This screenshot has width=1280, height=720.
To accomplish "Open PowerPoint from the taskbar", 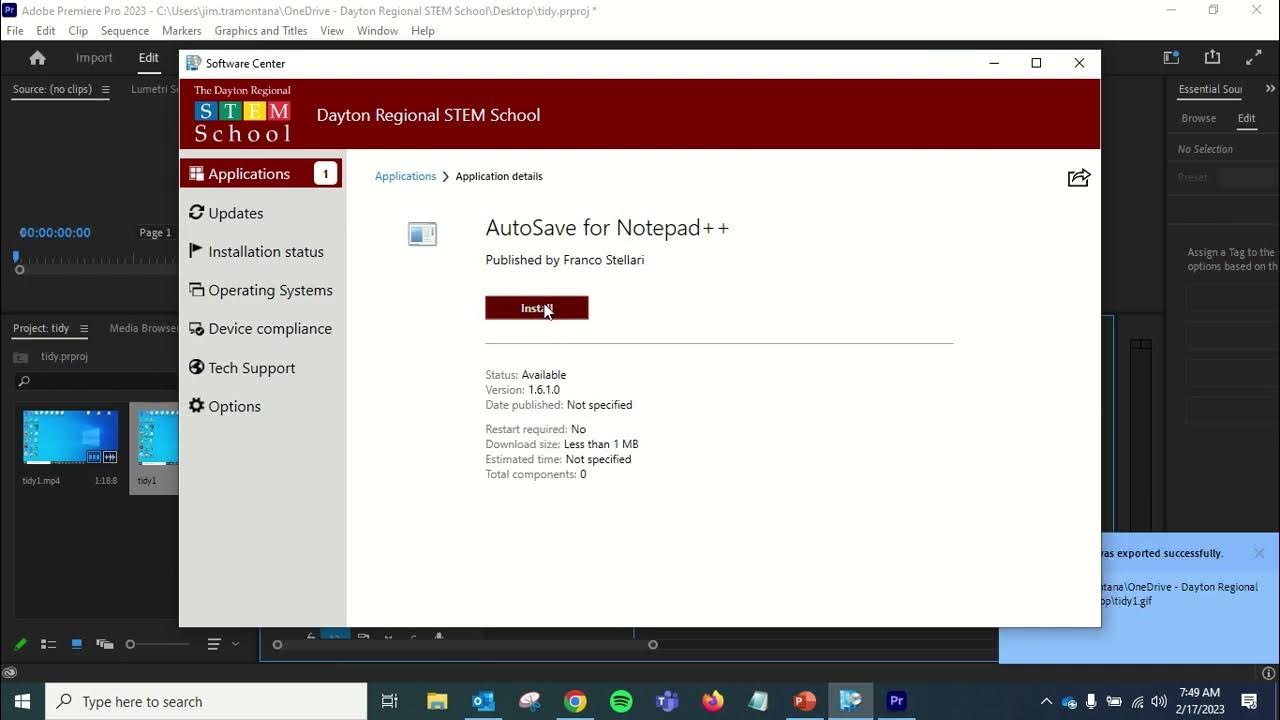I will 805,701.
